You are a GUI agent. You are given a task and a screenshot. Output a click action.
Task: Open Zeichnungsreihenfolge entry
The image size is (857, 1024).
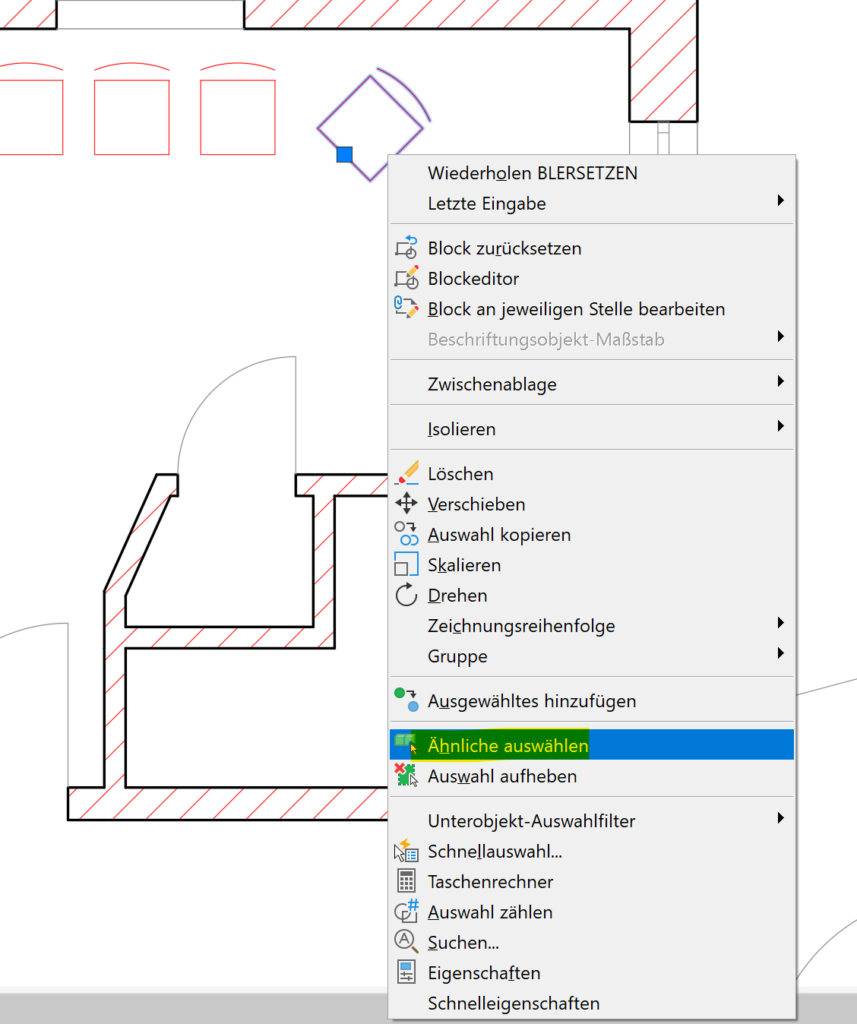(592, 626)
